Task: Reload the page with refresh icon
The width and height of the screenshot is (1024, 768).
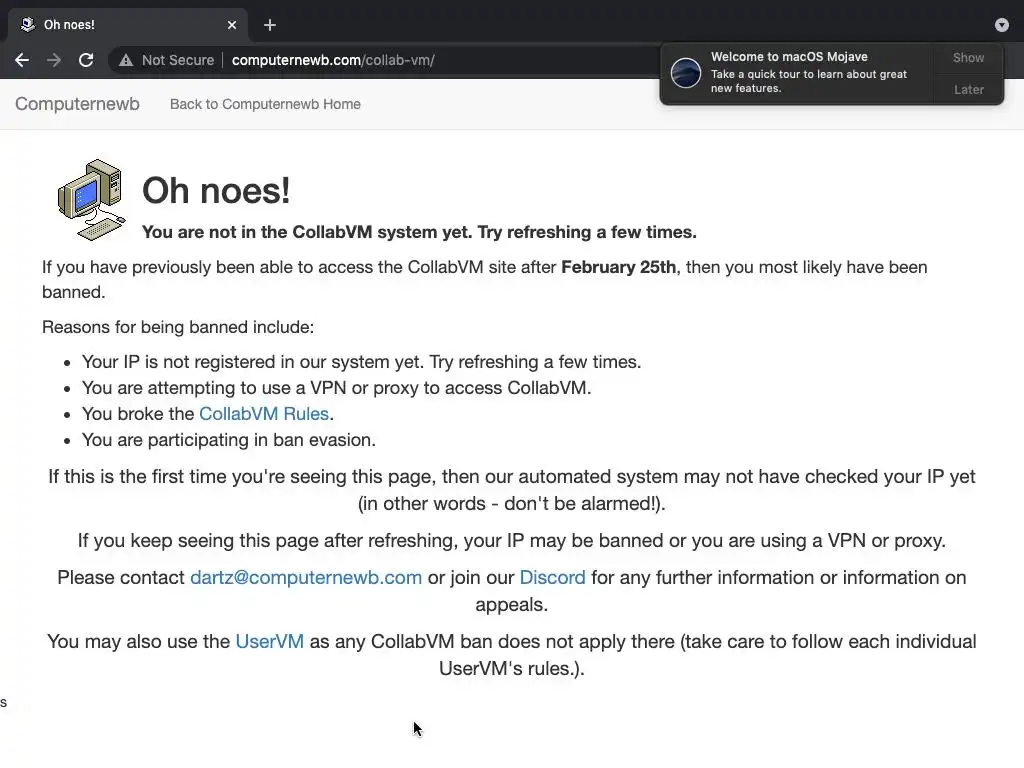Action: tap(86, 60)
